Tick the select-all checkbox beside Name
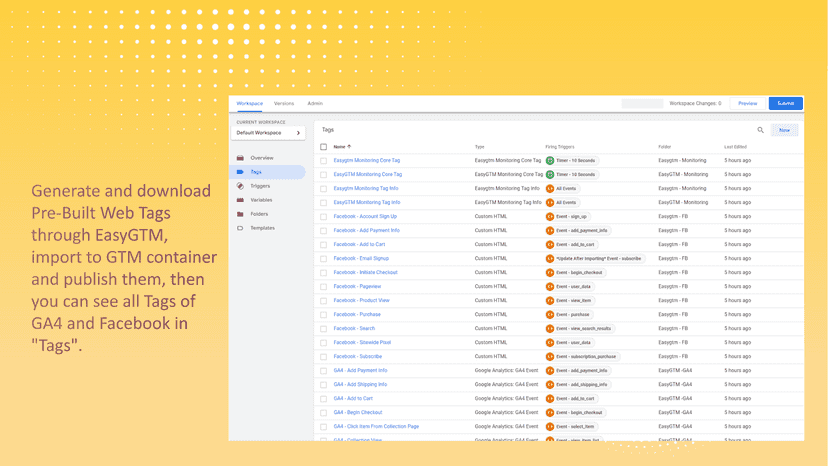The width and height of the screenshot is (828, 466). click(324, 147)
